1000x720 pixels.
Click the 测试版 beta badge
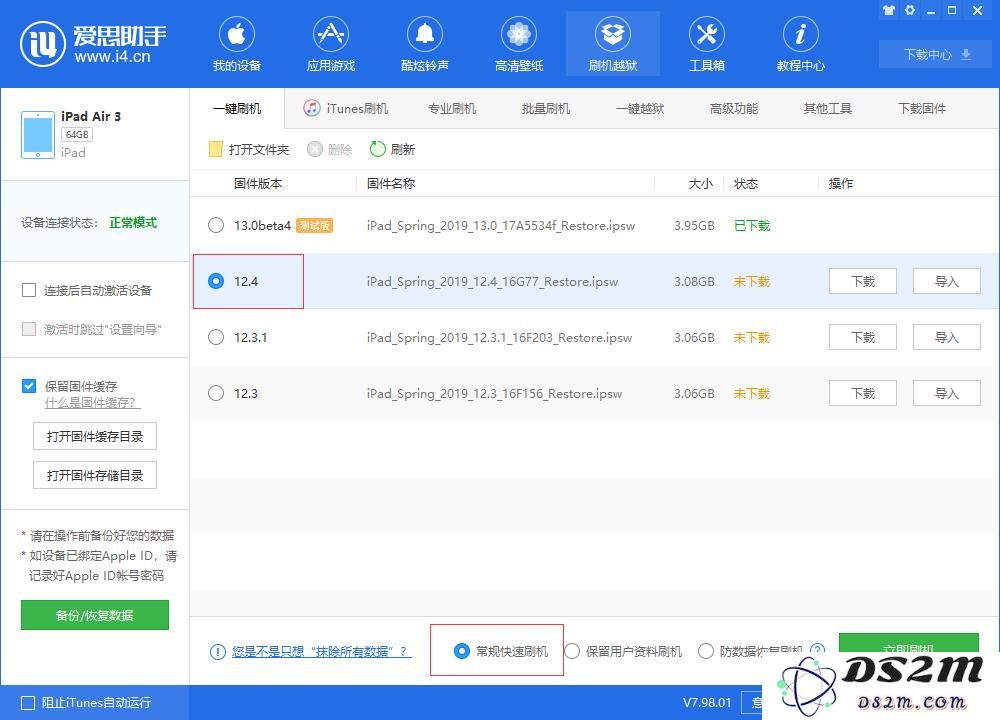tap(314, 226)
